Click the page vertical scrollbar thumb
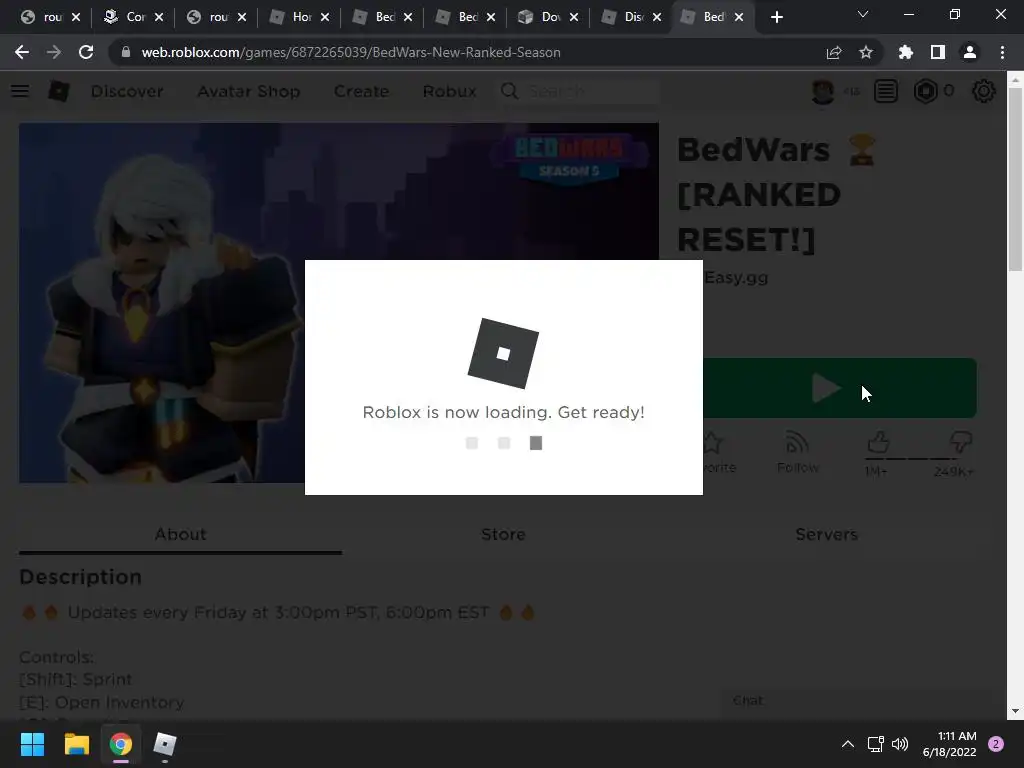Image resolution: width=1024 pixels, height=768 pixels. point(1015,179)
